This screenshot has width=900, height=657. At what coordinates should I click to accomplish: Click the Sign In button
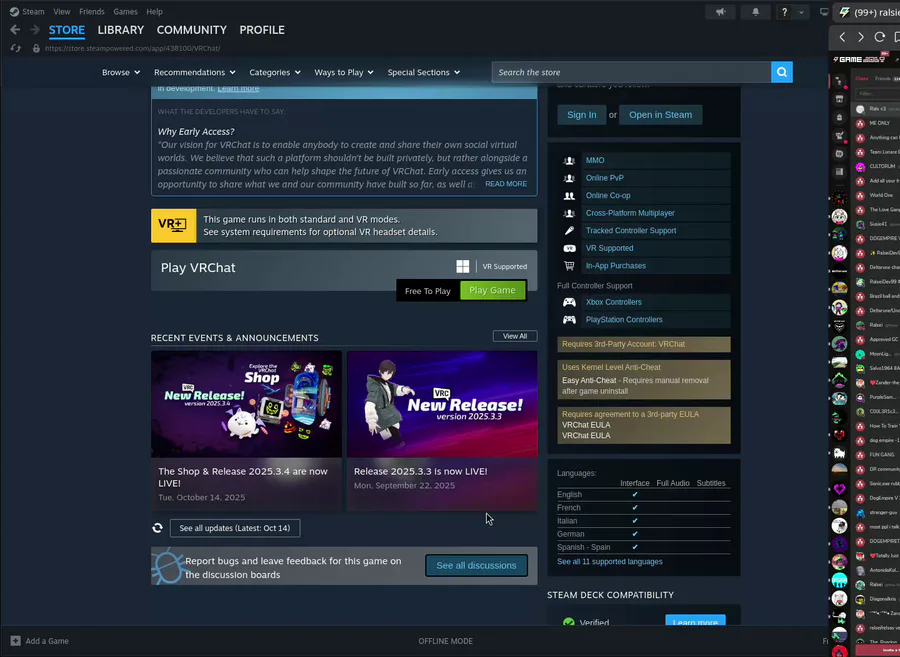click(x=581, y=115)
